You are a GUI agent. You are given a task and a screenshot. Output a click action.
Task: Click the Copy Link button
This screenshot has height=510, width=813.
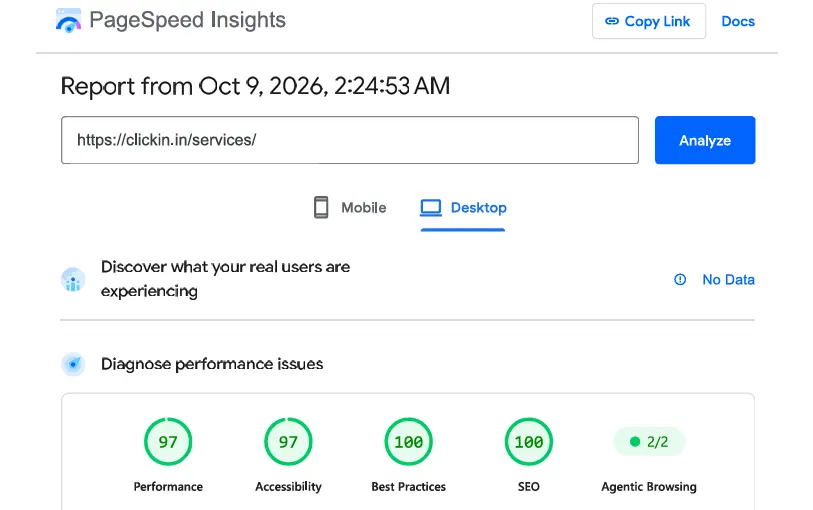coord(649,21)
